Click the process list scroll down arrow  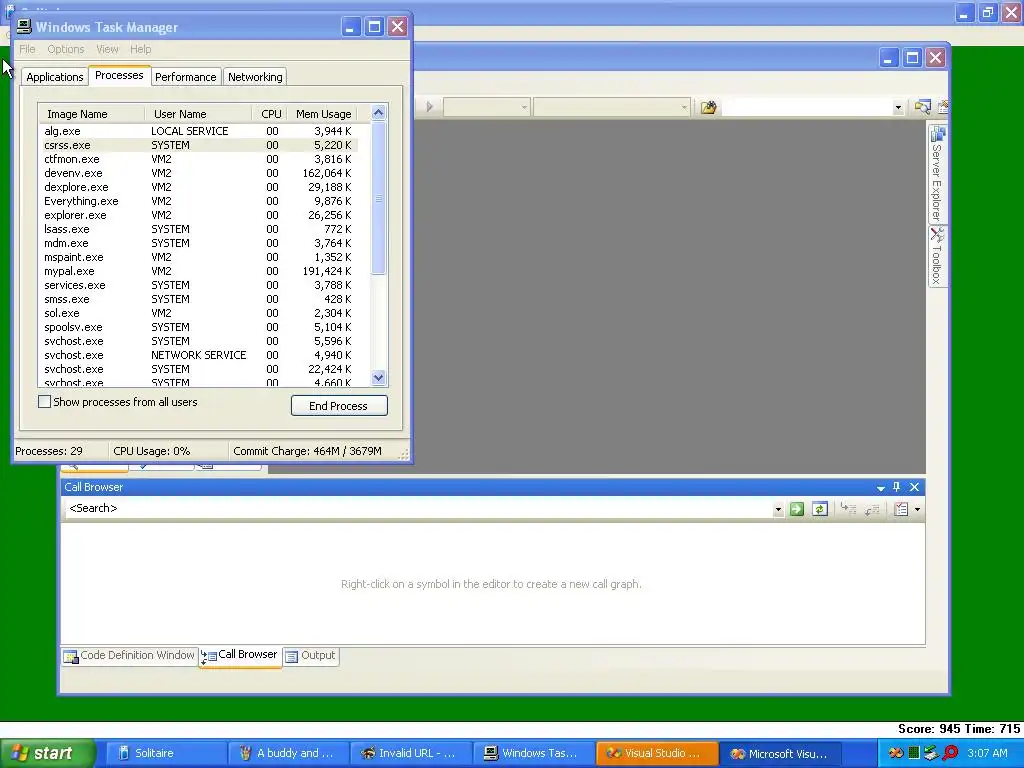coord(379,377)
